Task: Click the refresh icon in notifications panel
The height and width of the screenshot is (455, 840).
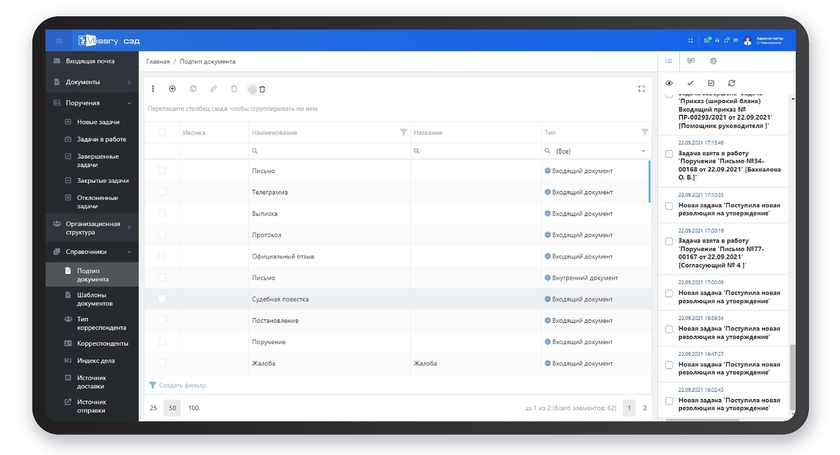Action: pyautogui.click(x=732, y=83)
